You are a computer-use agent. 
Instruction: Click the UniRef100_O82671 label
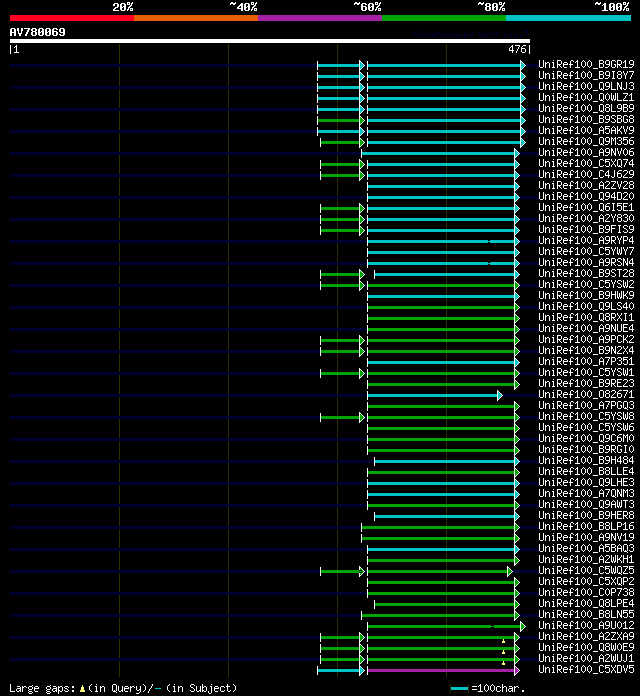coord(586,395)
